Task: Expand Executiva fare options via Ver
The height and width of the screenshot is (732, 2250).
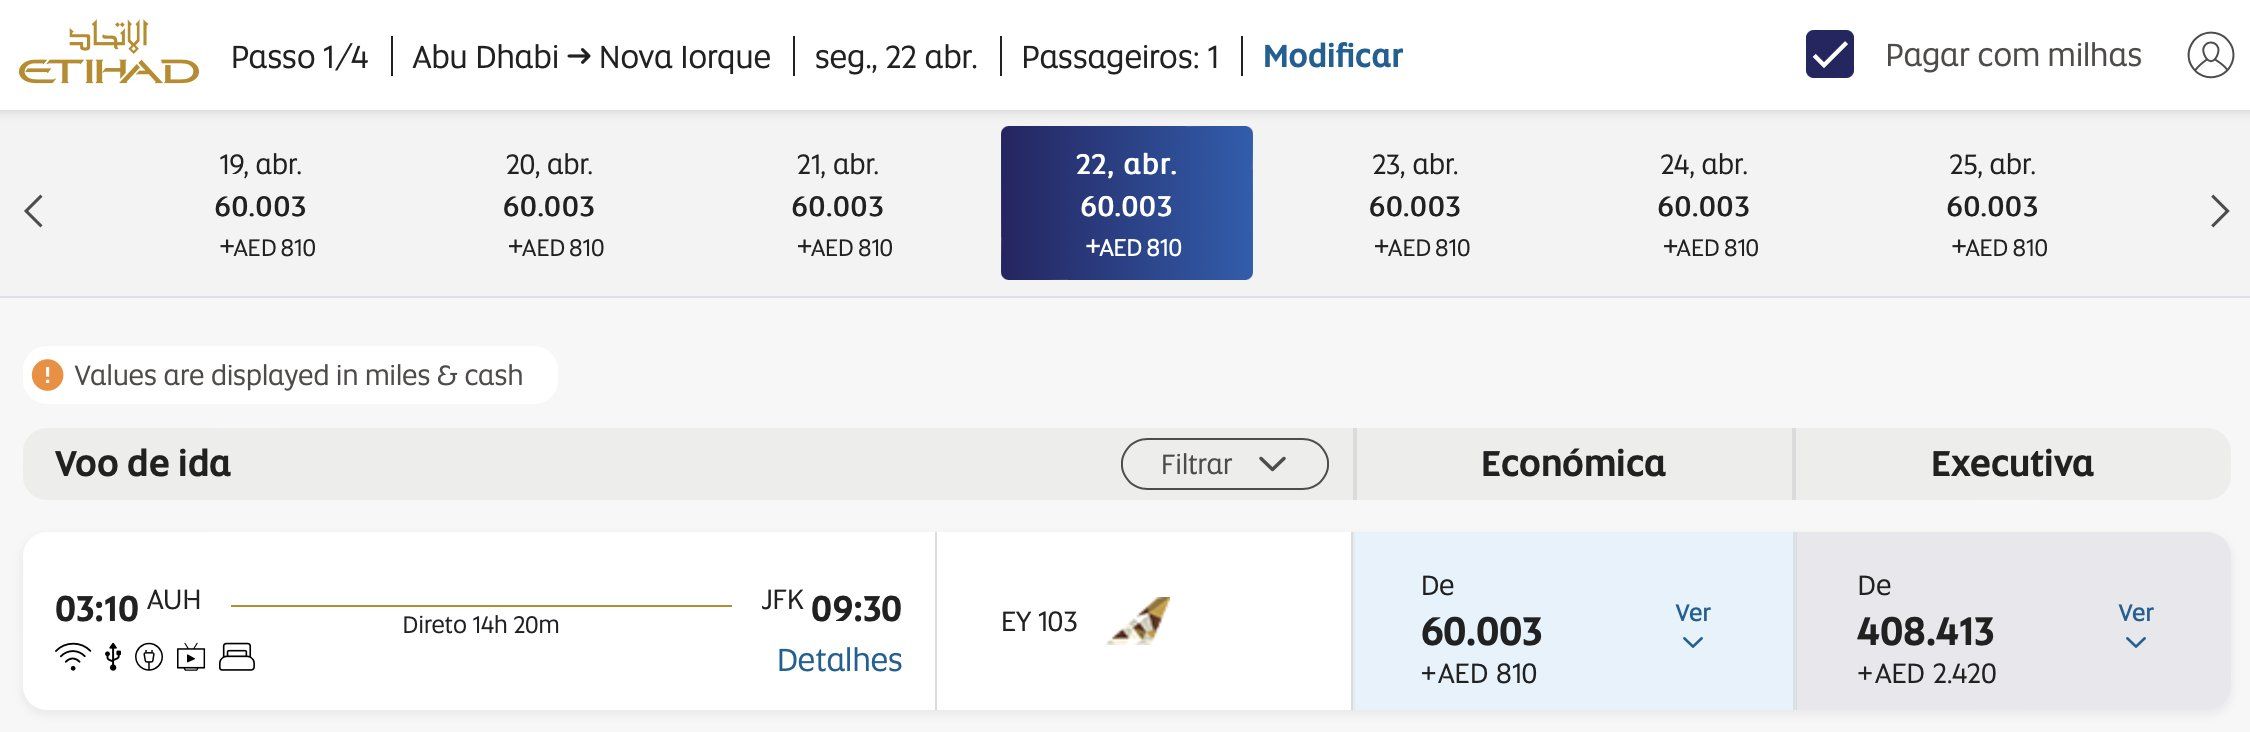Action: click(x=2136, y=625)
